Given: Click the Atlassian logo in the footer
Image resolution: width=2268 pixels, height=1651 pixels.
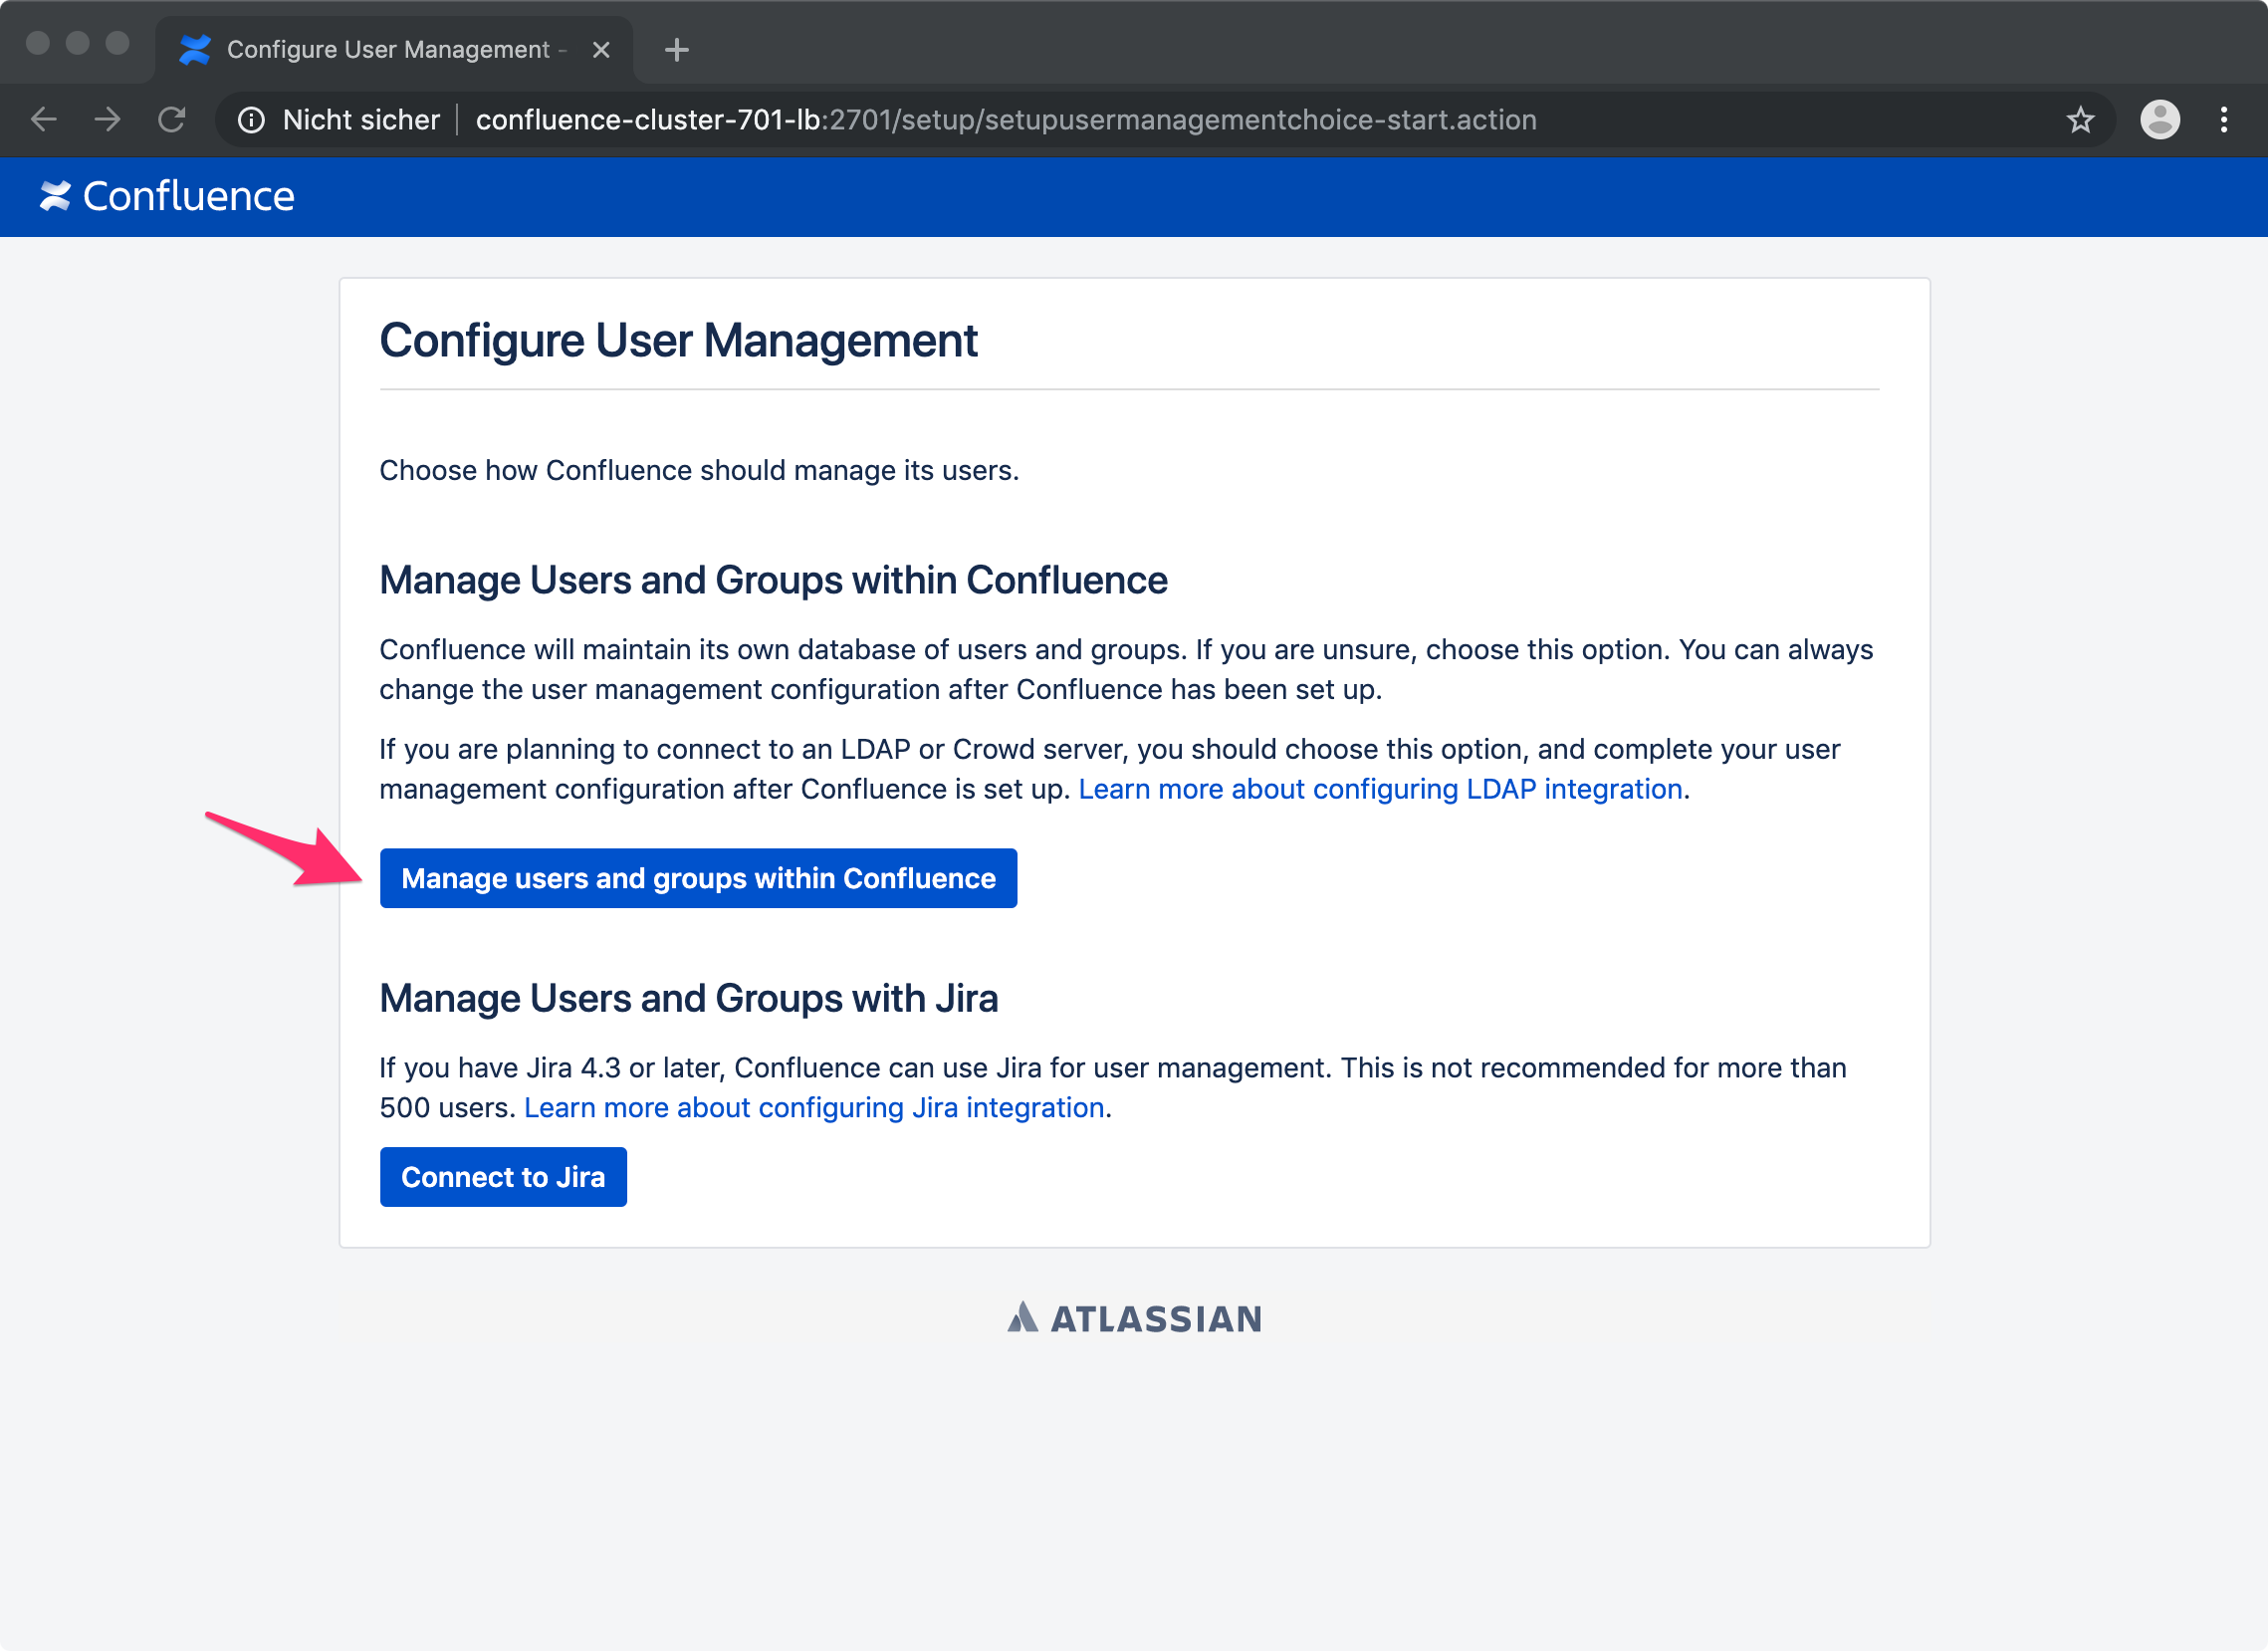Looking at the screenshot, I should 1134,1318.
